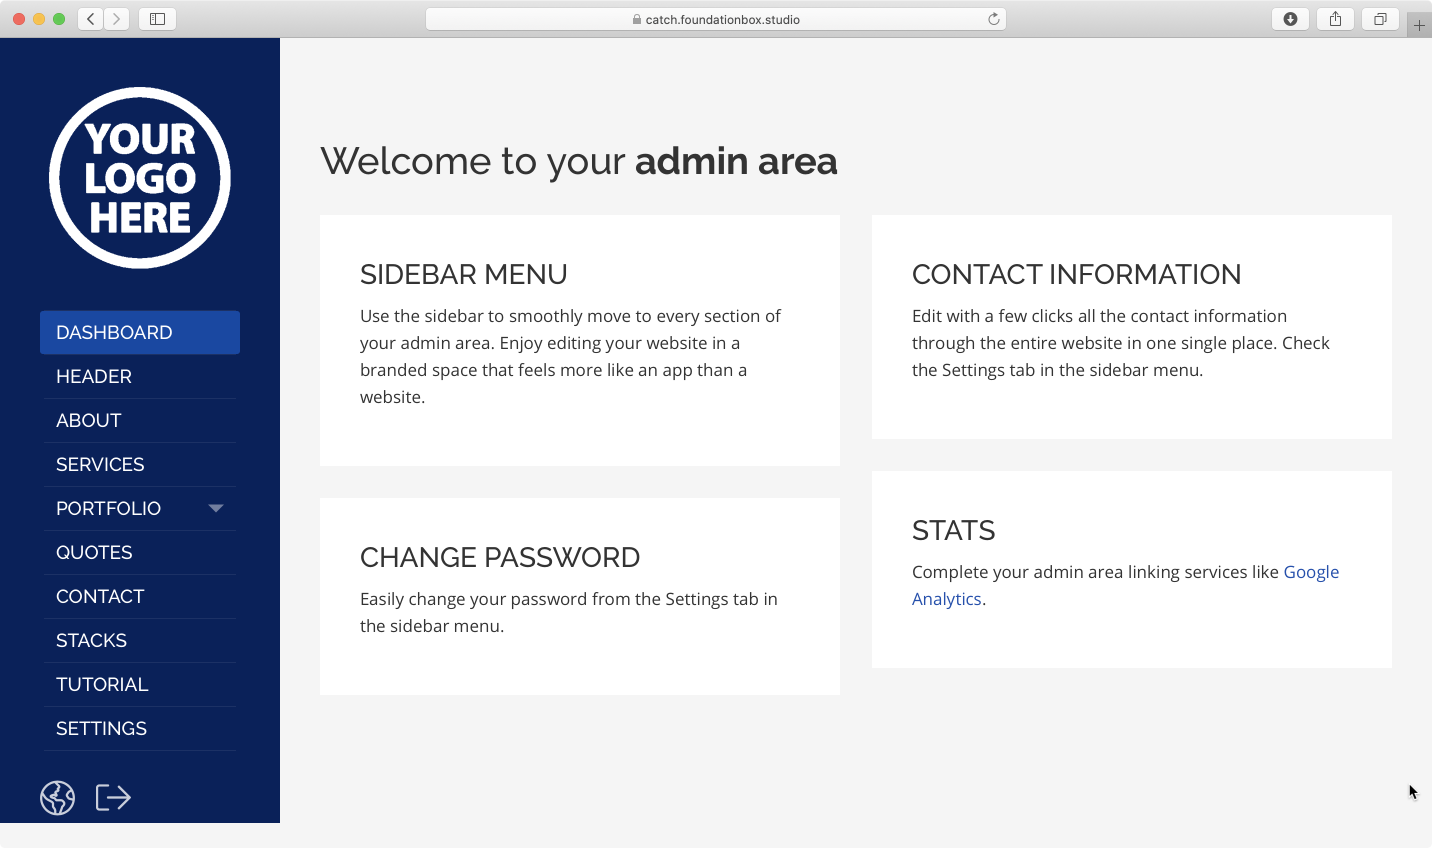Expand the Portfolio submenu arrow

pos(215,508)
